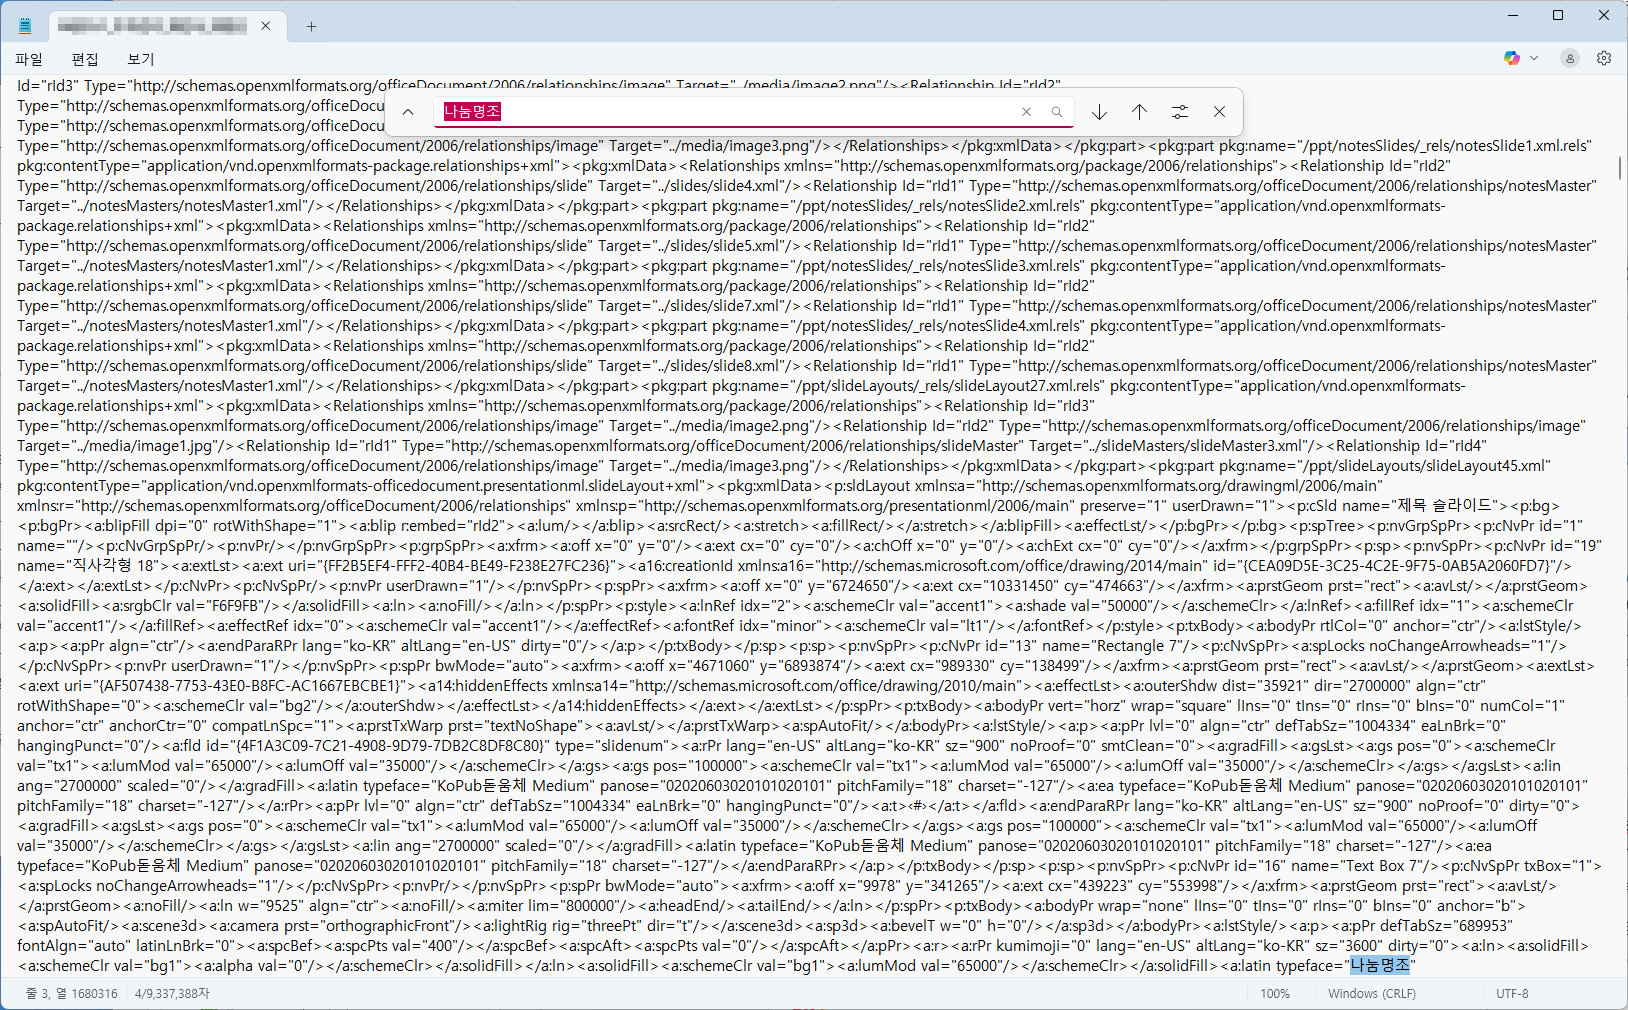This screenshot has width=1628, height=1010.
Task: Open the Copilot button
Action: tap(1512, 58)
